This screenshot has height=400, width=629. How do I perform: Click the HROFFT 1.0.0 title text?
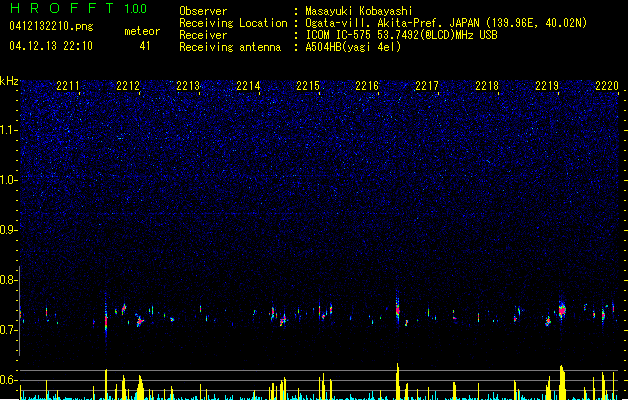(79, 8)
